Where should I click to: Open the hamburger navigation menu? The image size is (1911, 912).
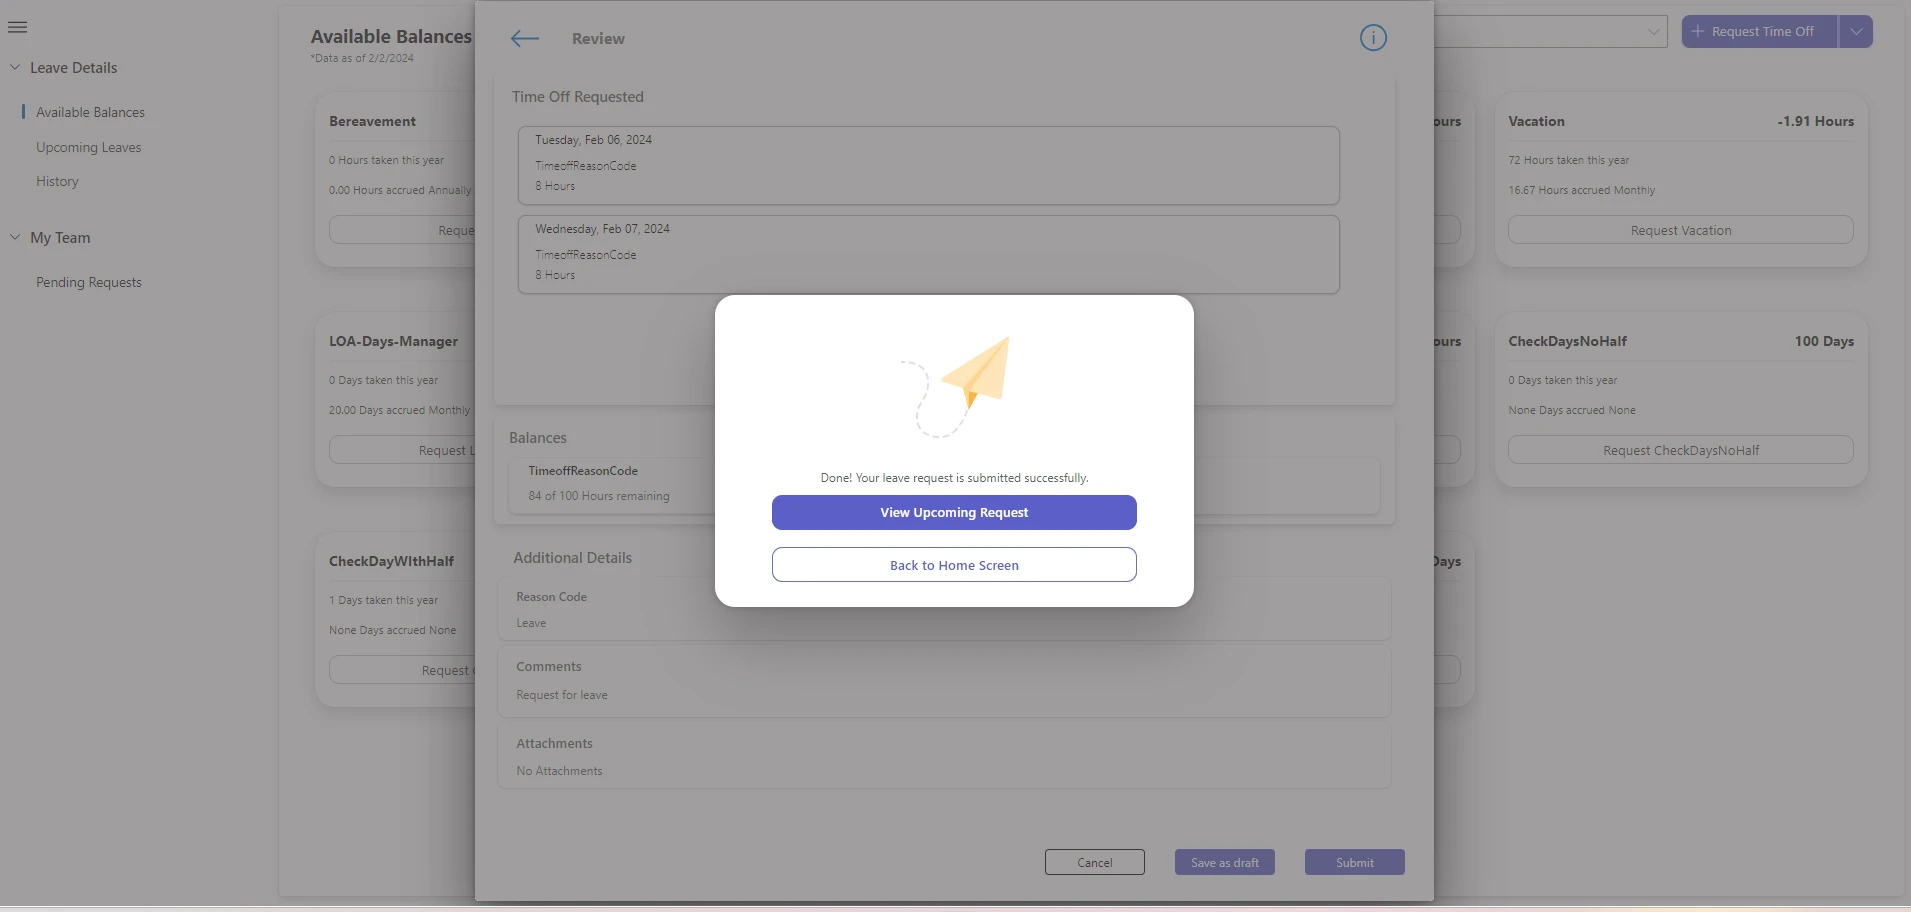point(18,27)
